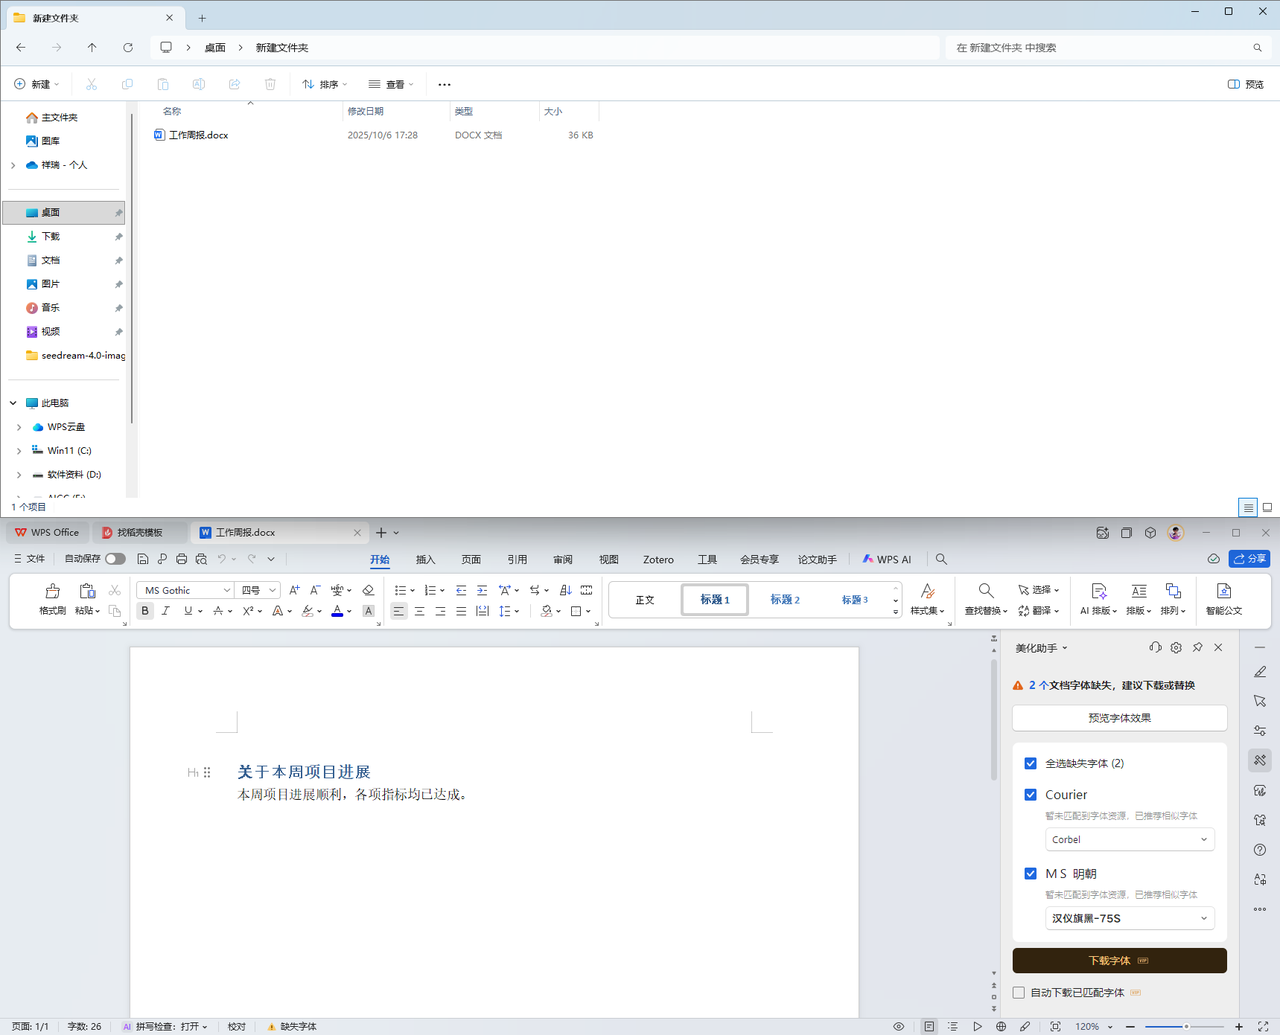Toggle the 自动保存 auto-save switch
The width and height of the screenshot is (1280, 1035).
pos(115,559)
